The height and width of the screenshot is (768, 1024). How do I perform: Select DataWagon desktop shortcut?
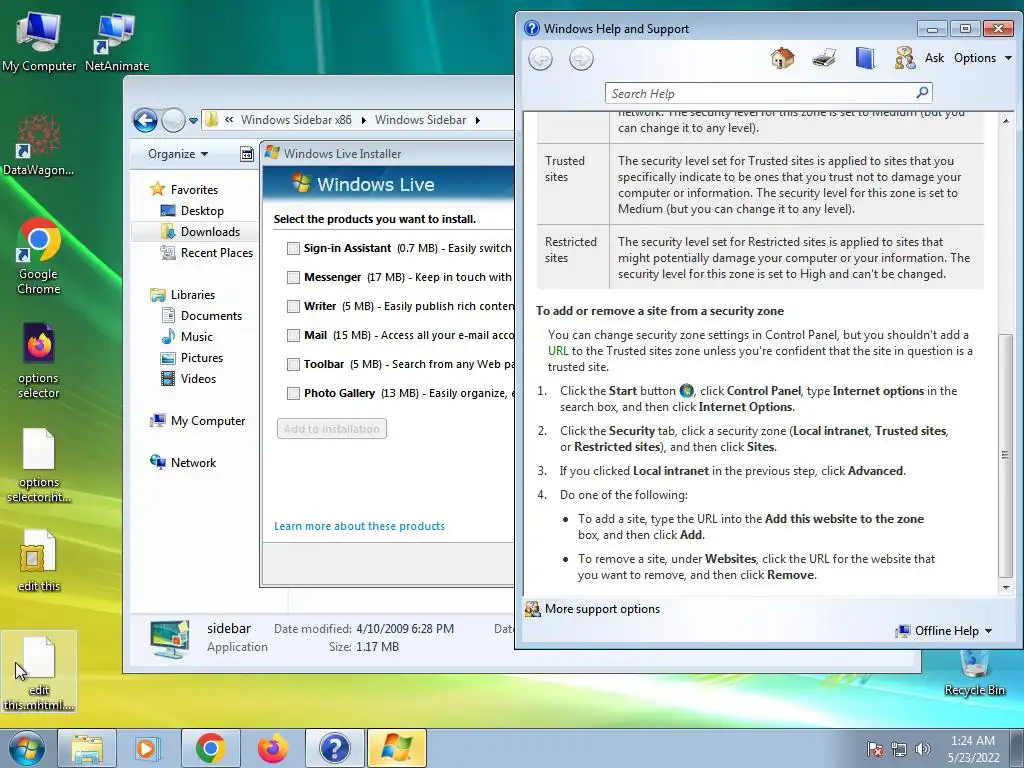(x=39, y=145)
